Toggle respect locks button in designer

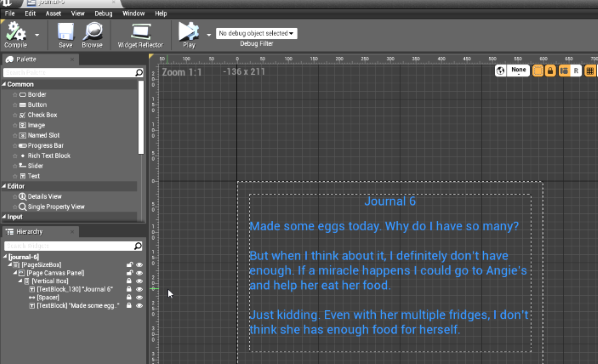point(550,71)
